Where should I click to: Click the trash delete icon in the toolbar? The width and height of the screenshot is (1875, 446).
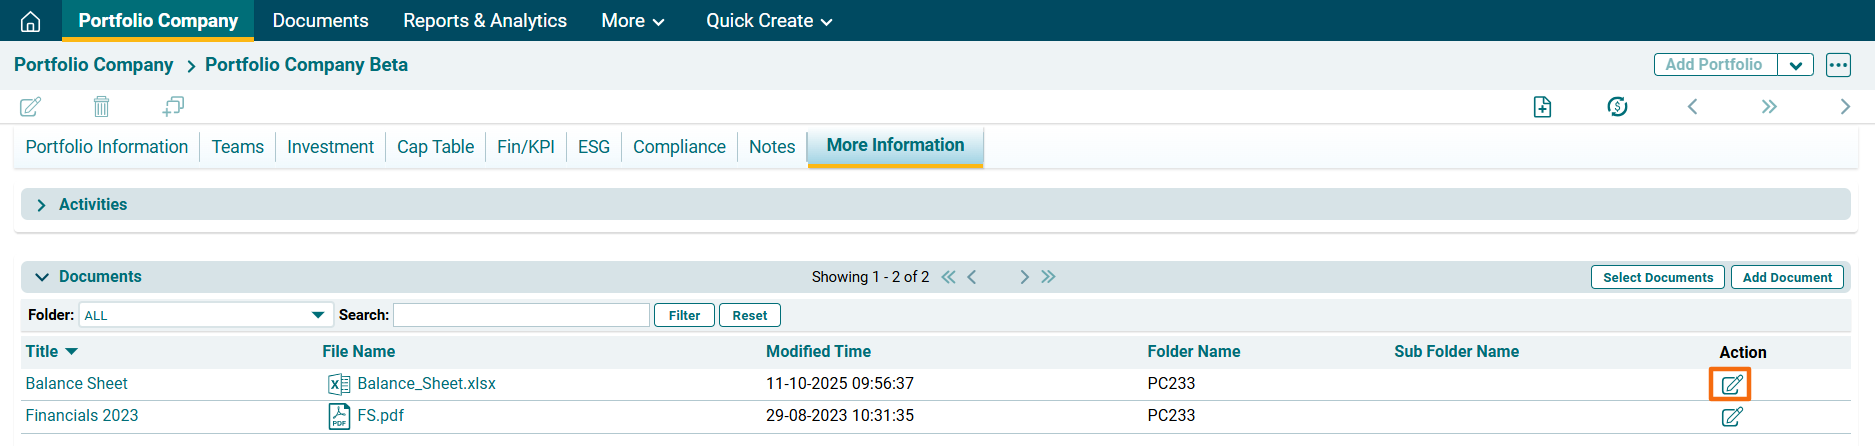click(x=101, y=106)
